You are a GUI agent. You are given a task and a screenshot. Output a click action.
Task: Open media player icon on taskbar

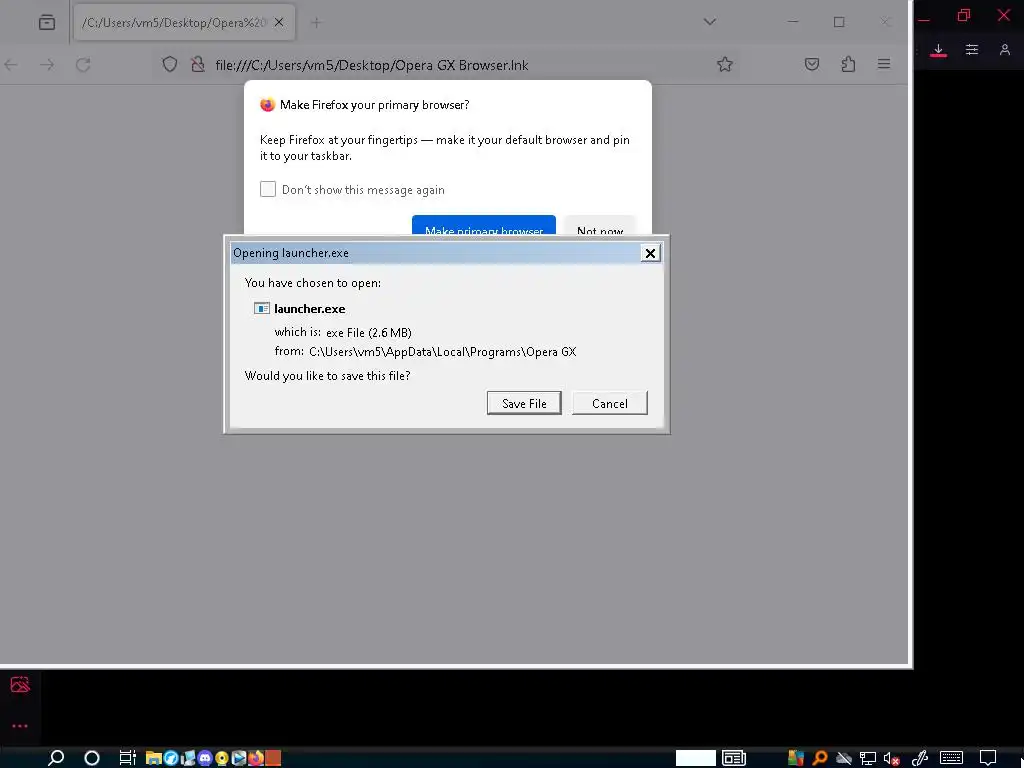(x=238, y=758)
